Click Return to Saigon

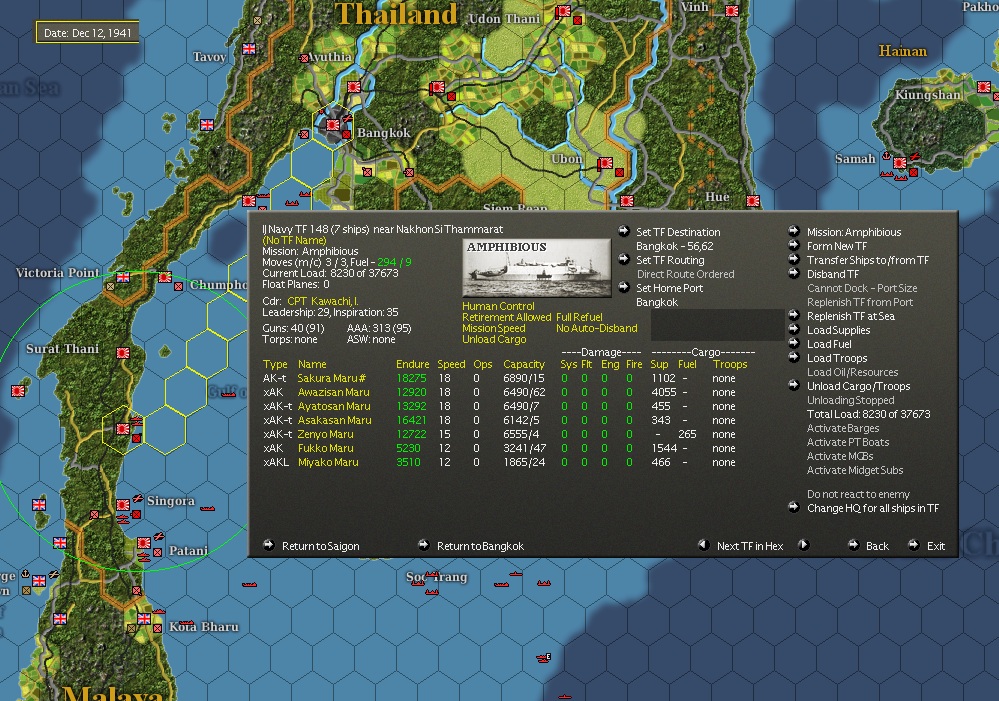(320, 546)
